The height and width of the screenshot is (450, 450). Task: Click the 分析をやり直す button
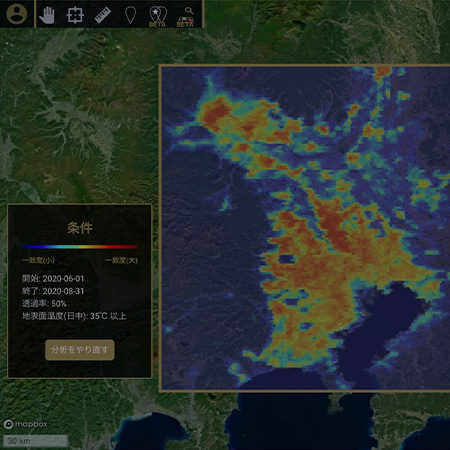tap(80, 350)
